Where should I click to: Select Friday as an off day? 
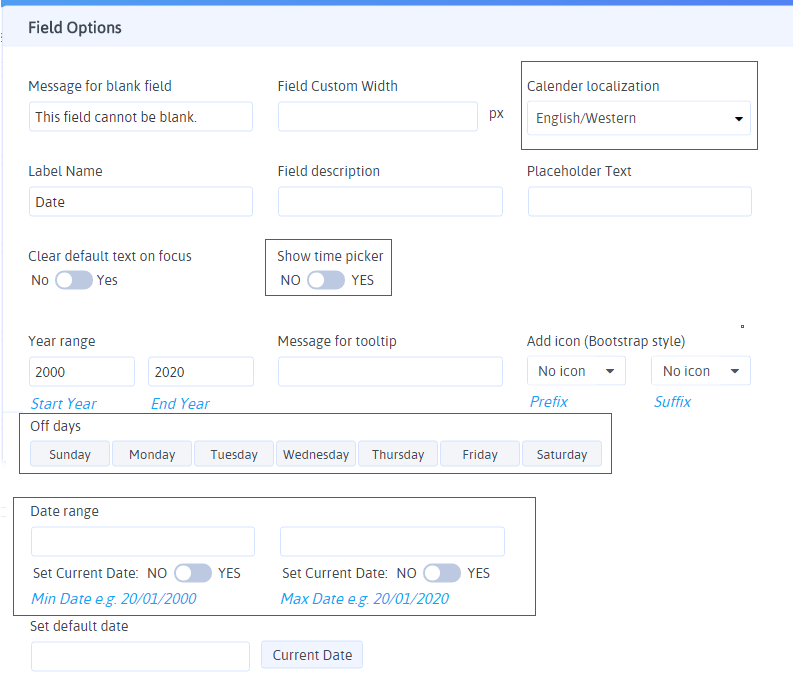tap(480, 454)
